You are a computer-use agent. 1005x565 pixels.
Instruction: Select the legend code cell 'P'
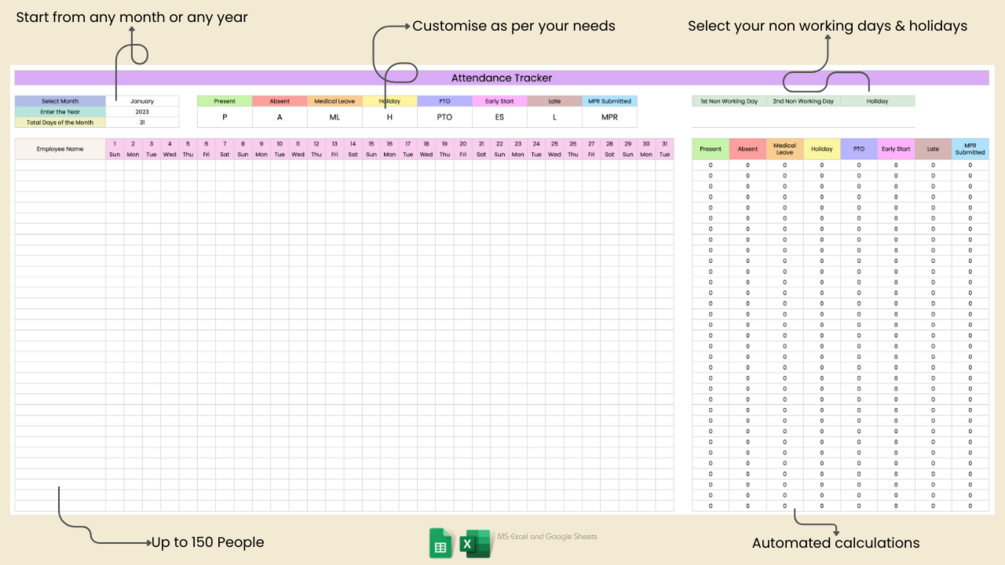coord(224,117)
